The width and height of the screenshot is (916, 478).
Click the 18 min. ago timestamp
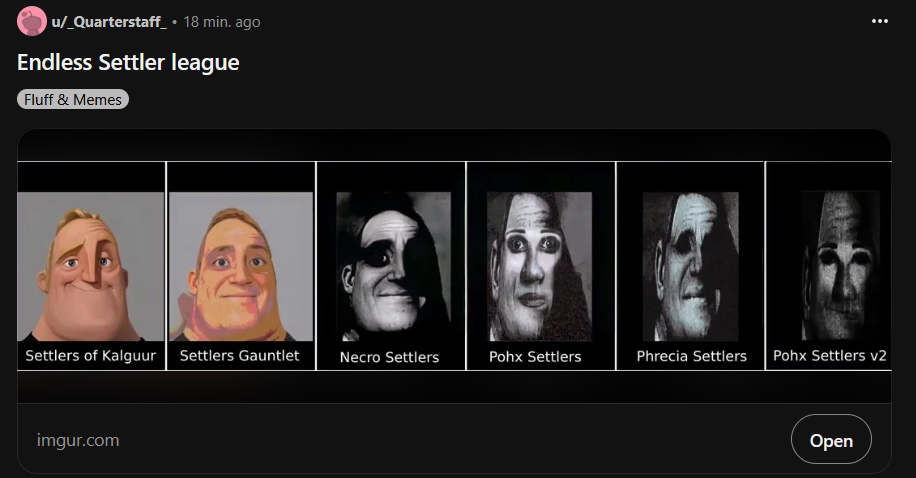click(x=221, y=22)
